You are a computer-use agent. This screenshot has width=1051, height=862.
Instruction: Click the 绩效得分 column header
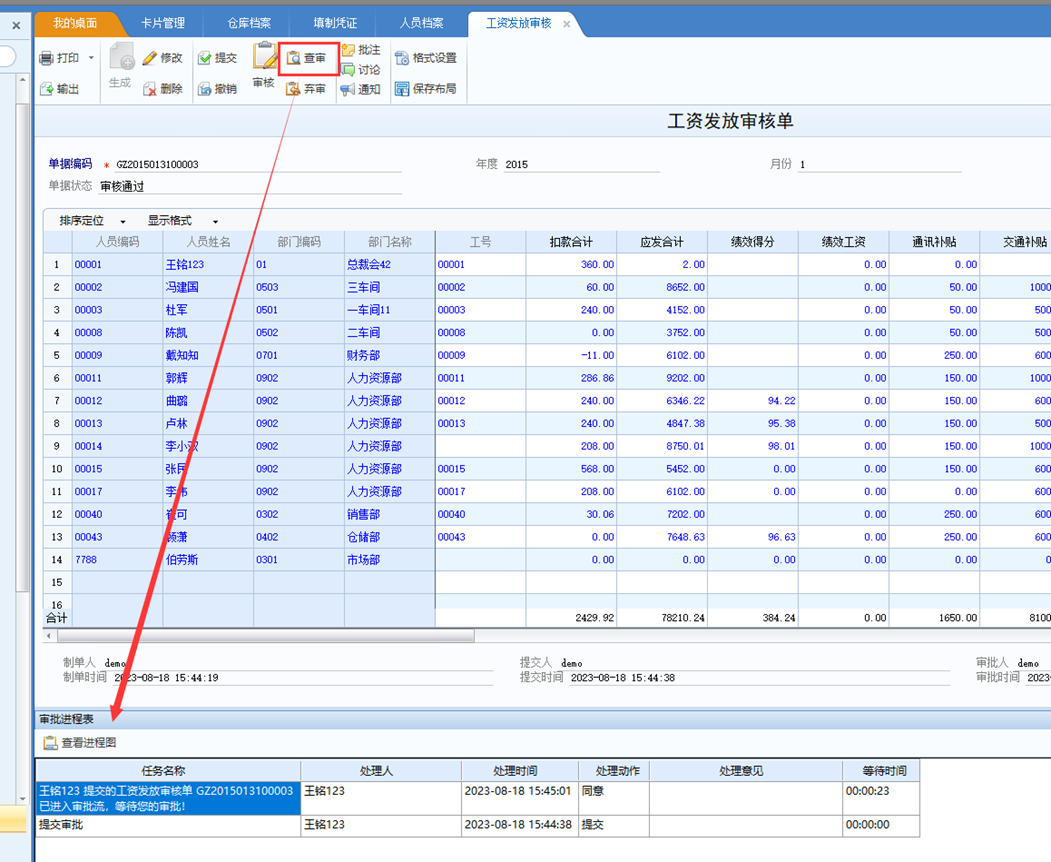coord(753,242)
